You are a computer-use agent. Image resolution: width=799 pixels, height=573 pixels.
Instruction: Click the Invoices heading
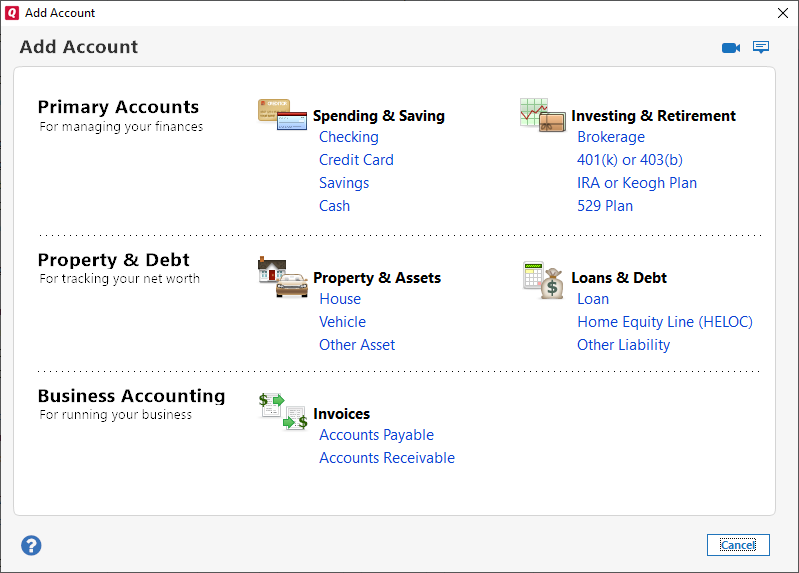pos(341,414)
